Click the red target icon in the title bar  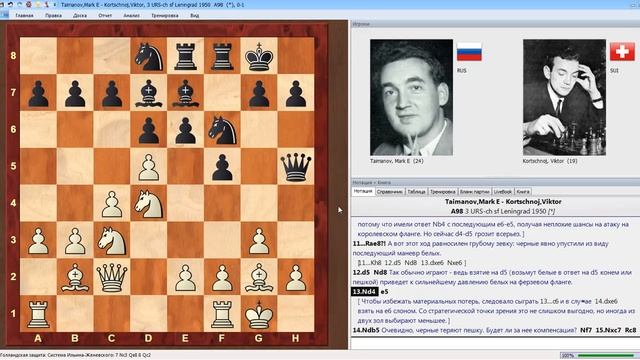(x=29, y=4)
